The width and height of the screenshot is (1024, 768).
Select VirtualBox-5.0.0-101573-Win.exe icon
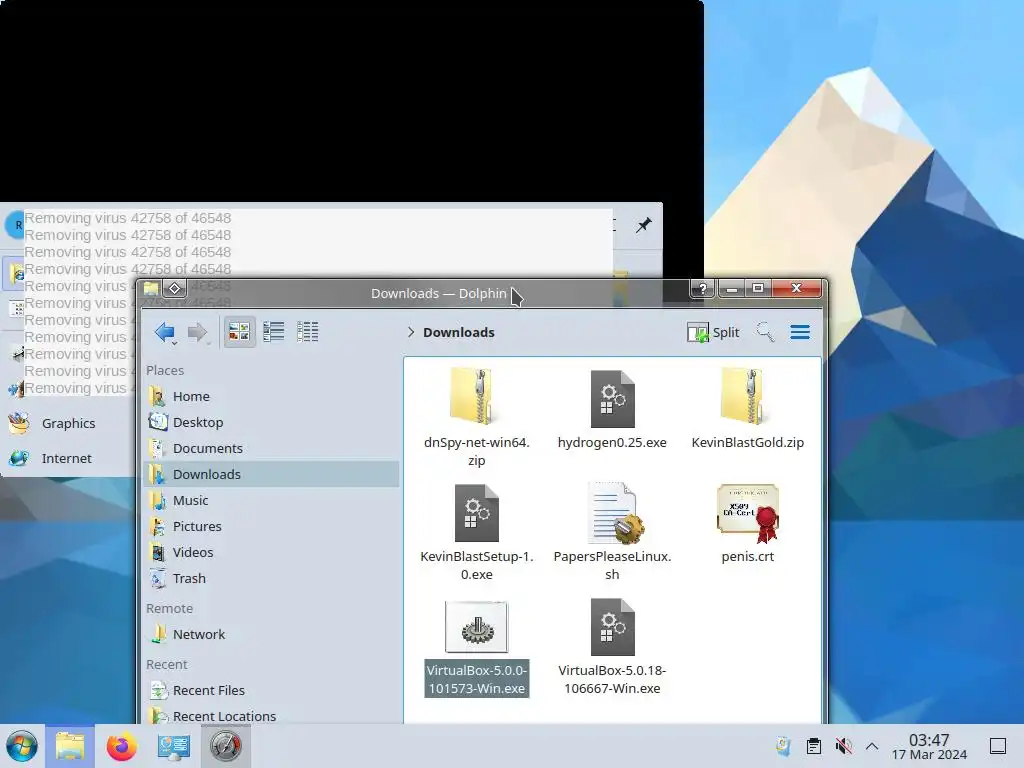click(x=477, y=628)
